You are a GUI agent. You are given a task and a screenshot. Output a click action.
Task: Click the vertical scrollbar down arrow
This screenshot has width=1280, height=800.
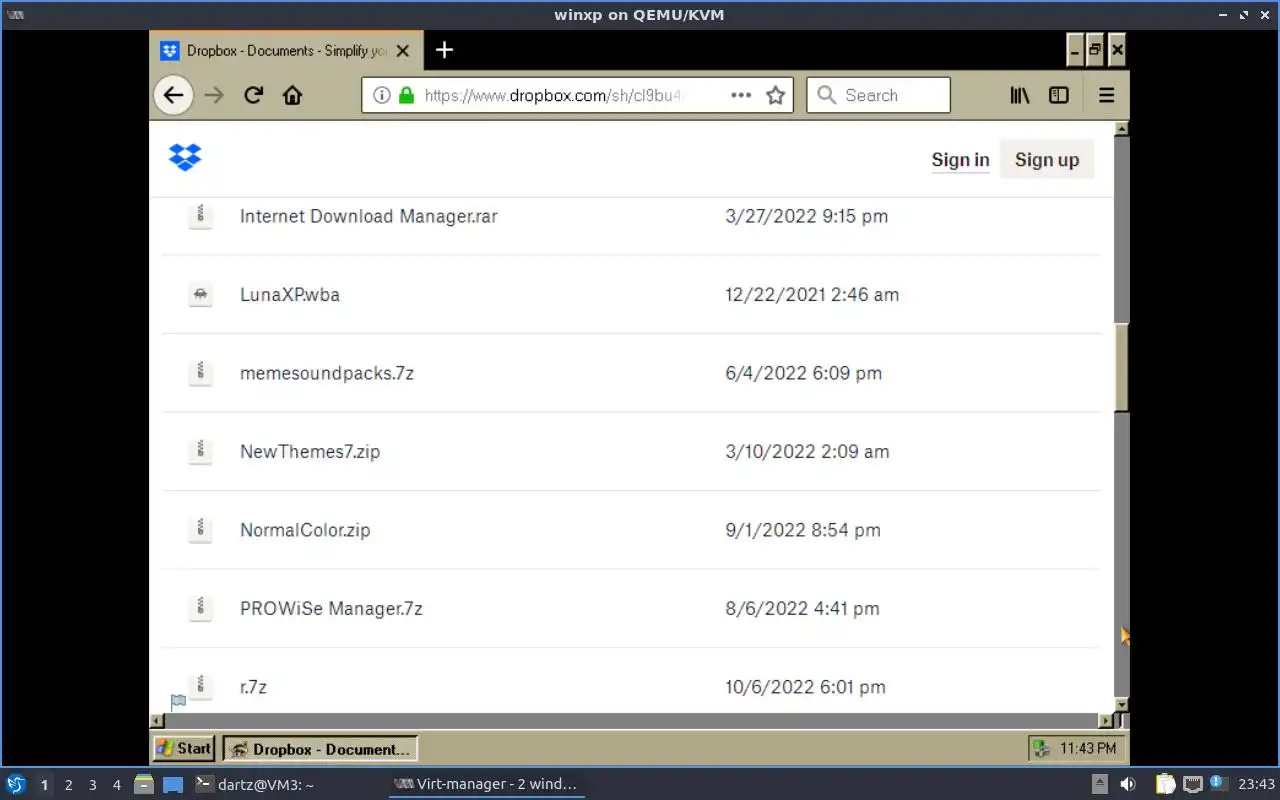point(1121,705)
